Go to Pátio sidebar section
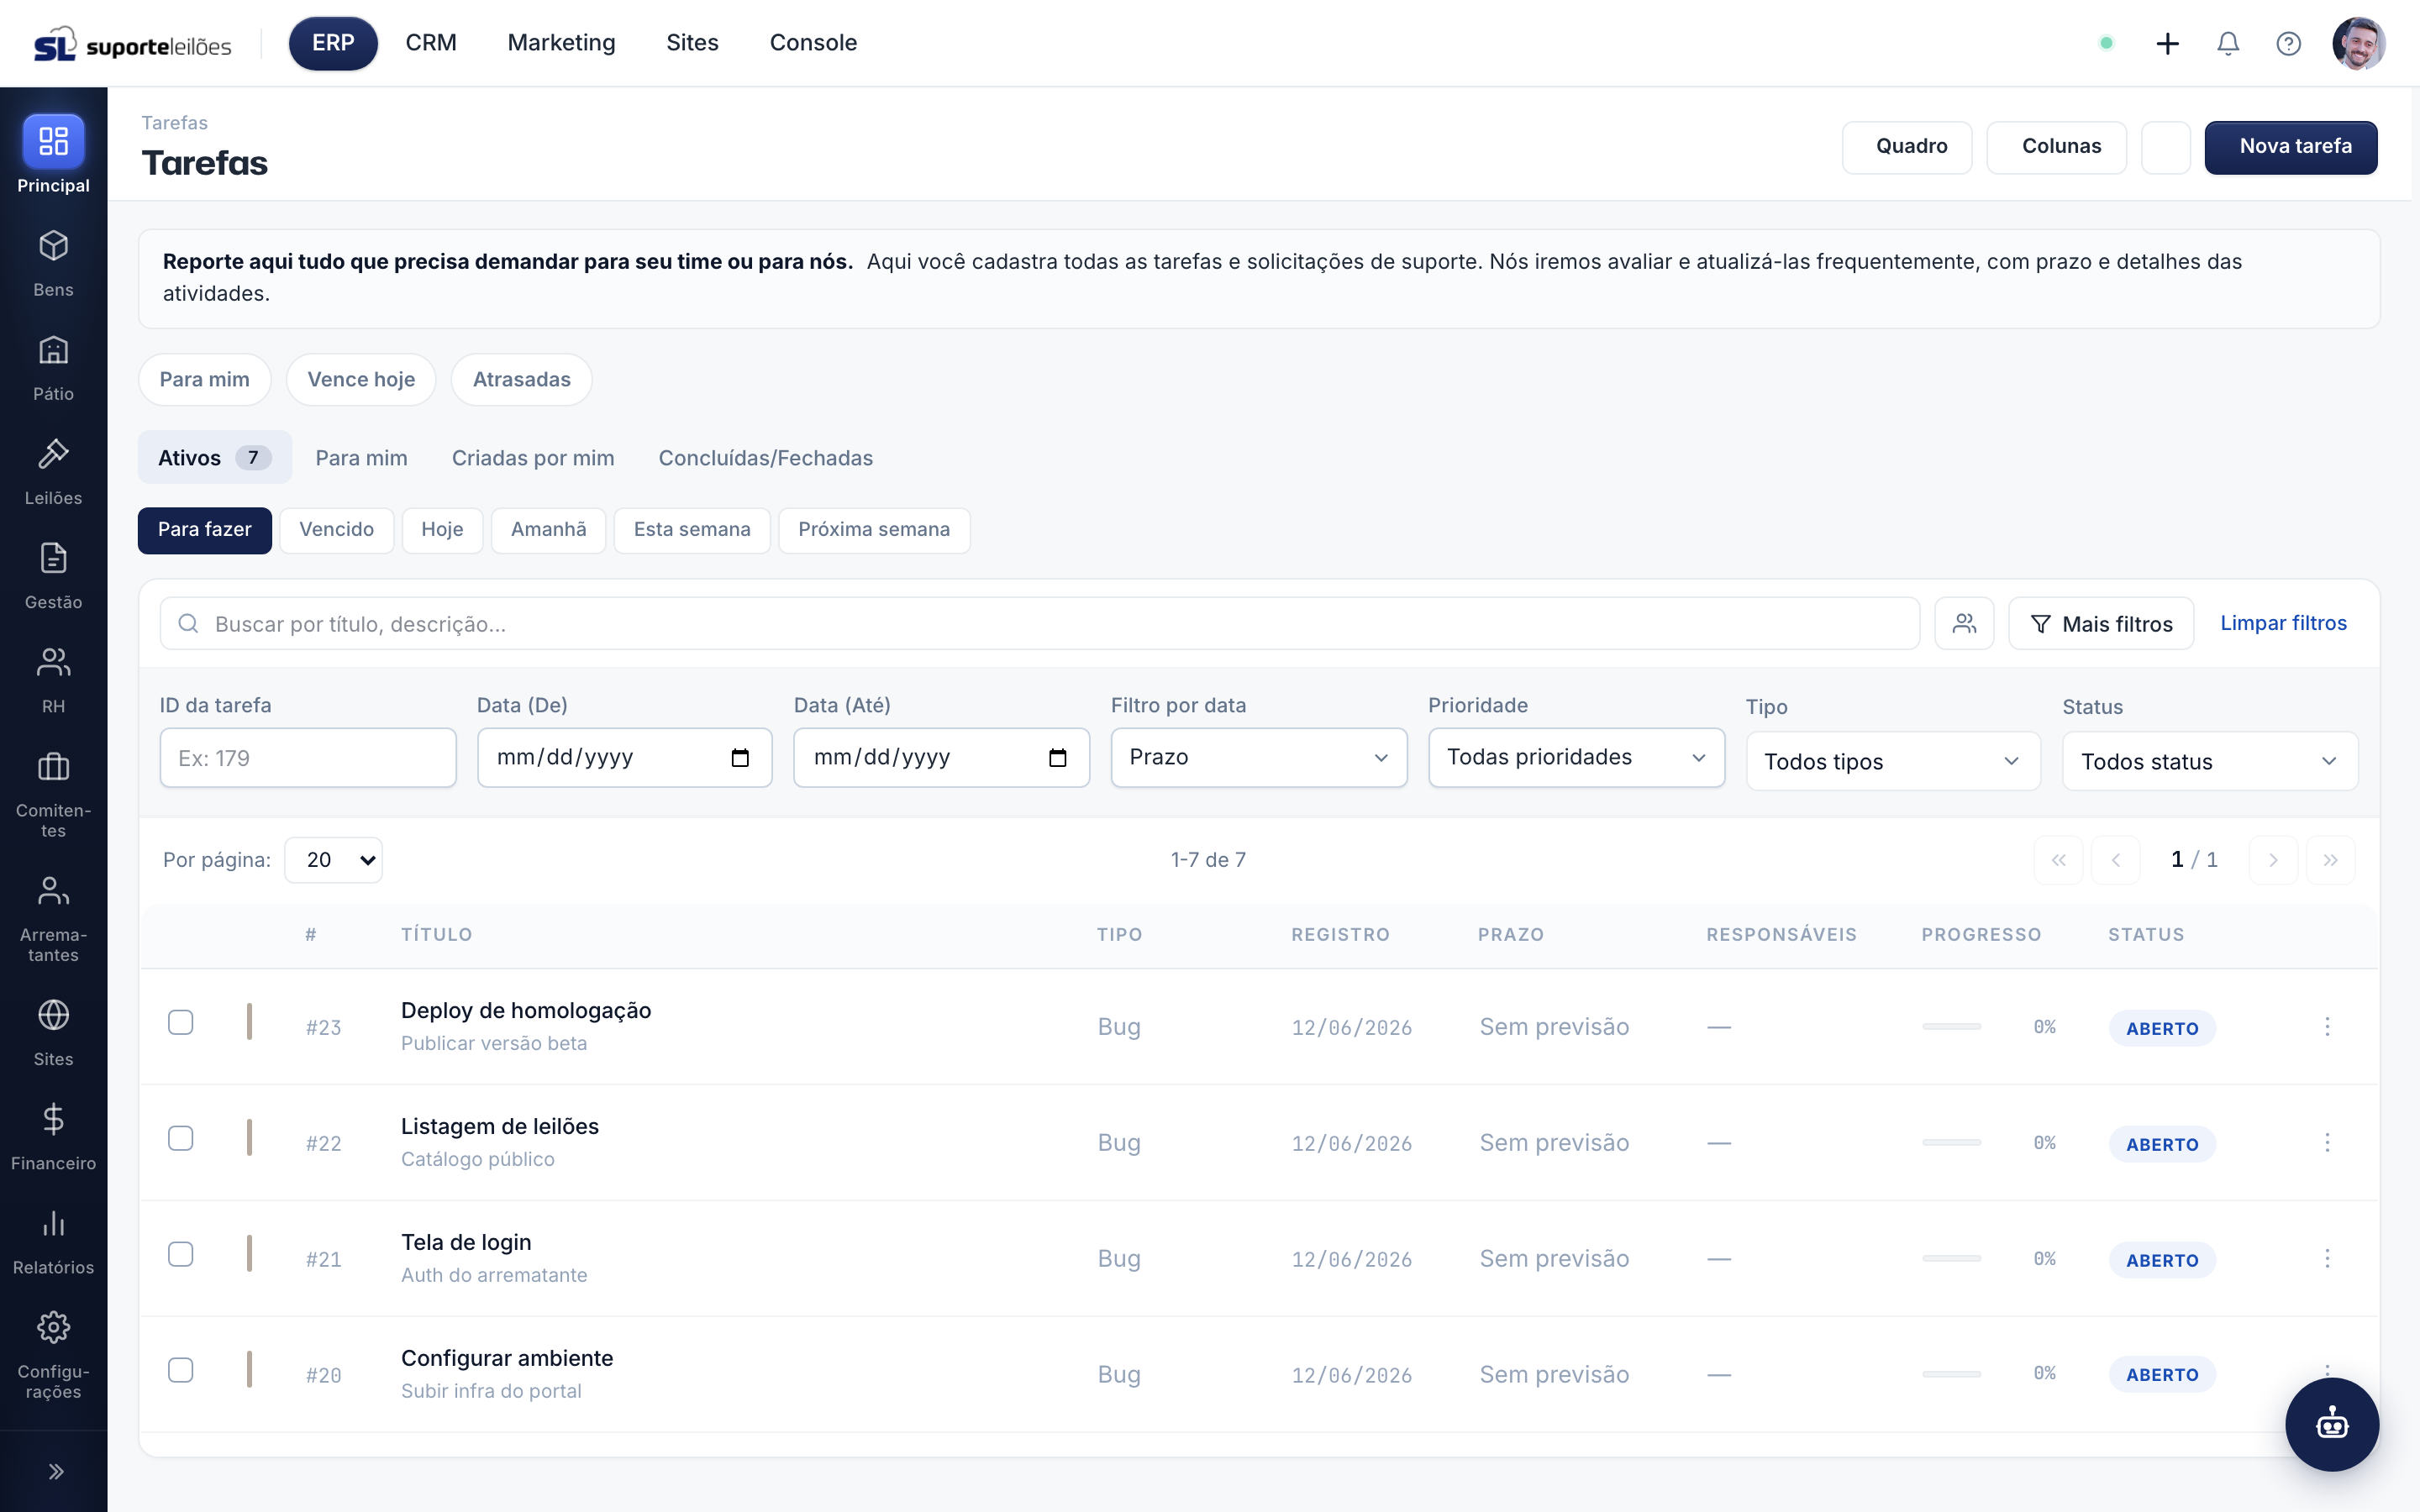 tap(53, 367)
